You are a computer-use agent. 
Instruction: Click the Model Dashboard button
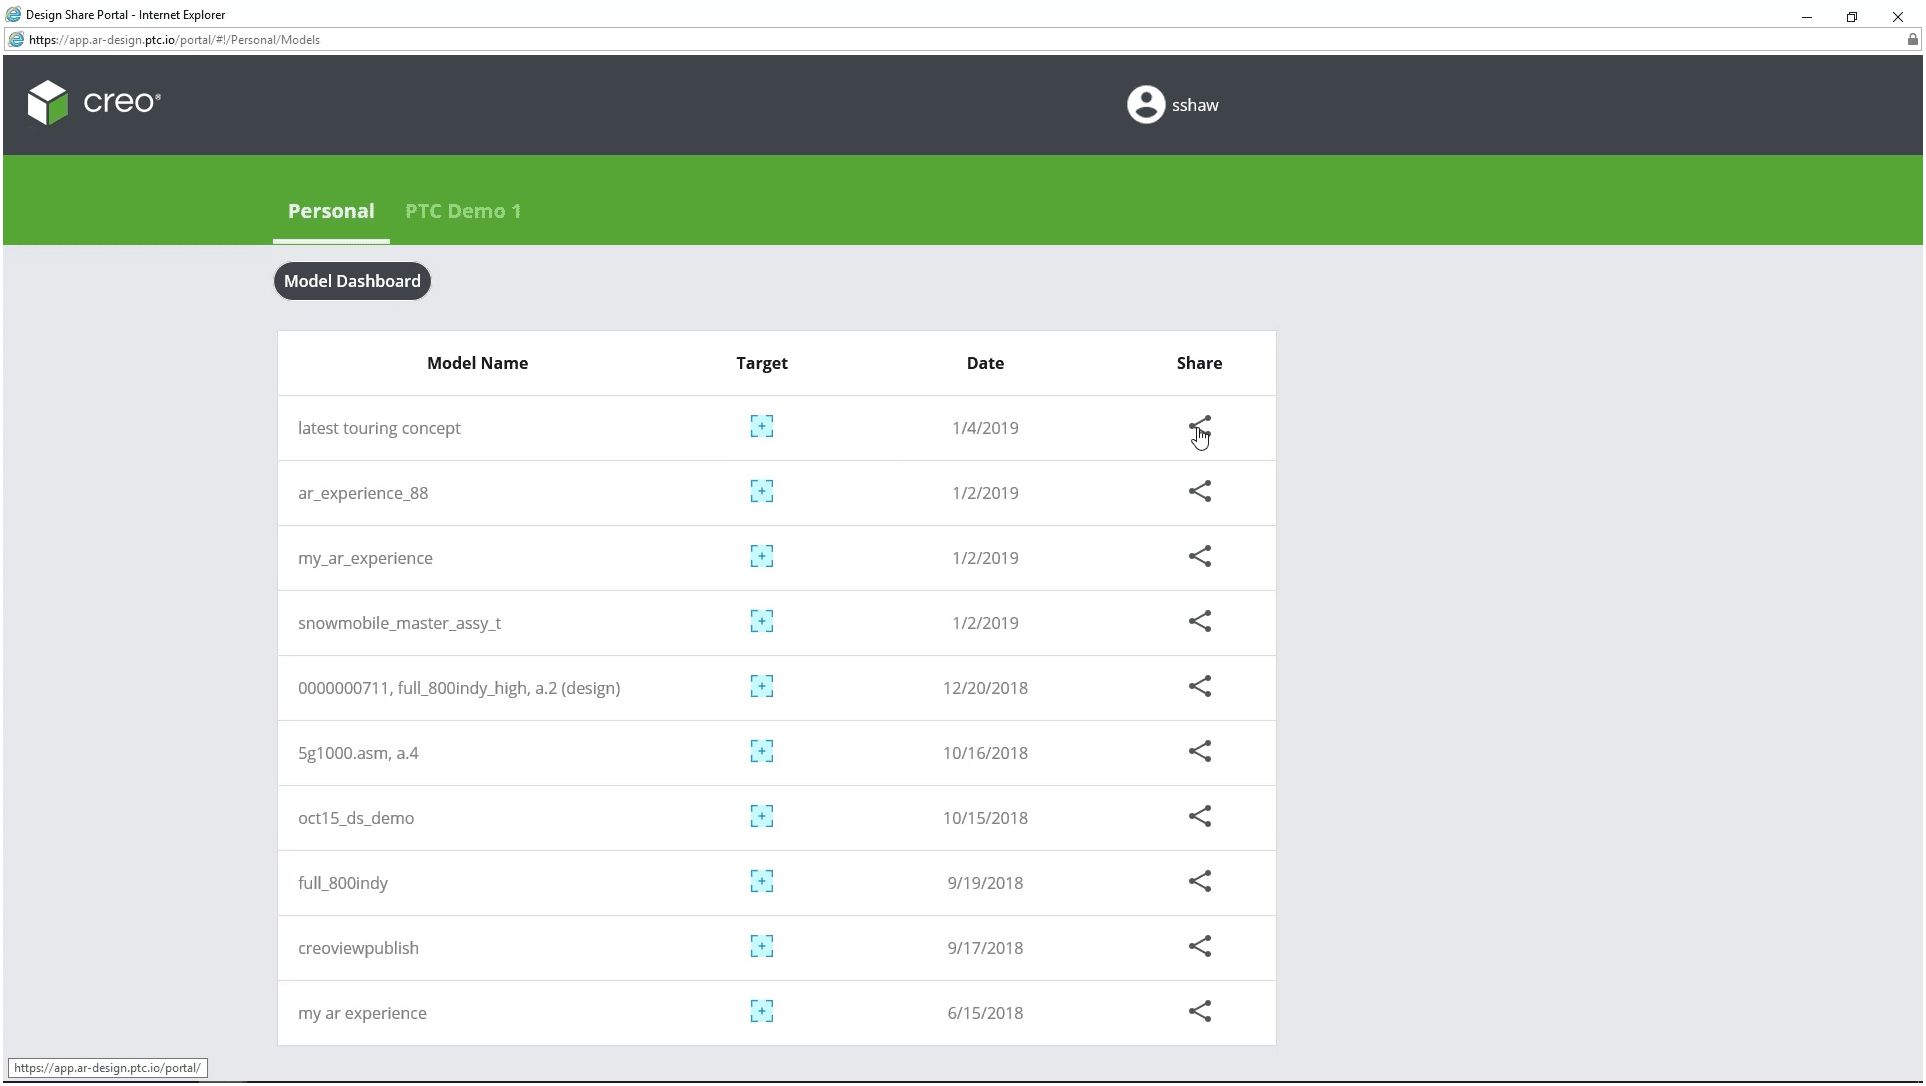[x=352, y=281]
